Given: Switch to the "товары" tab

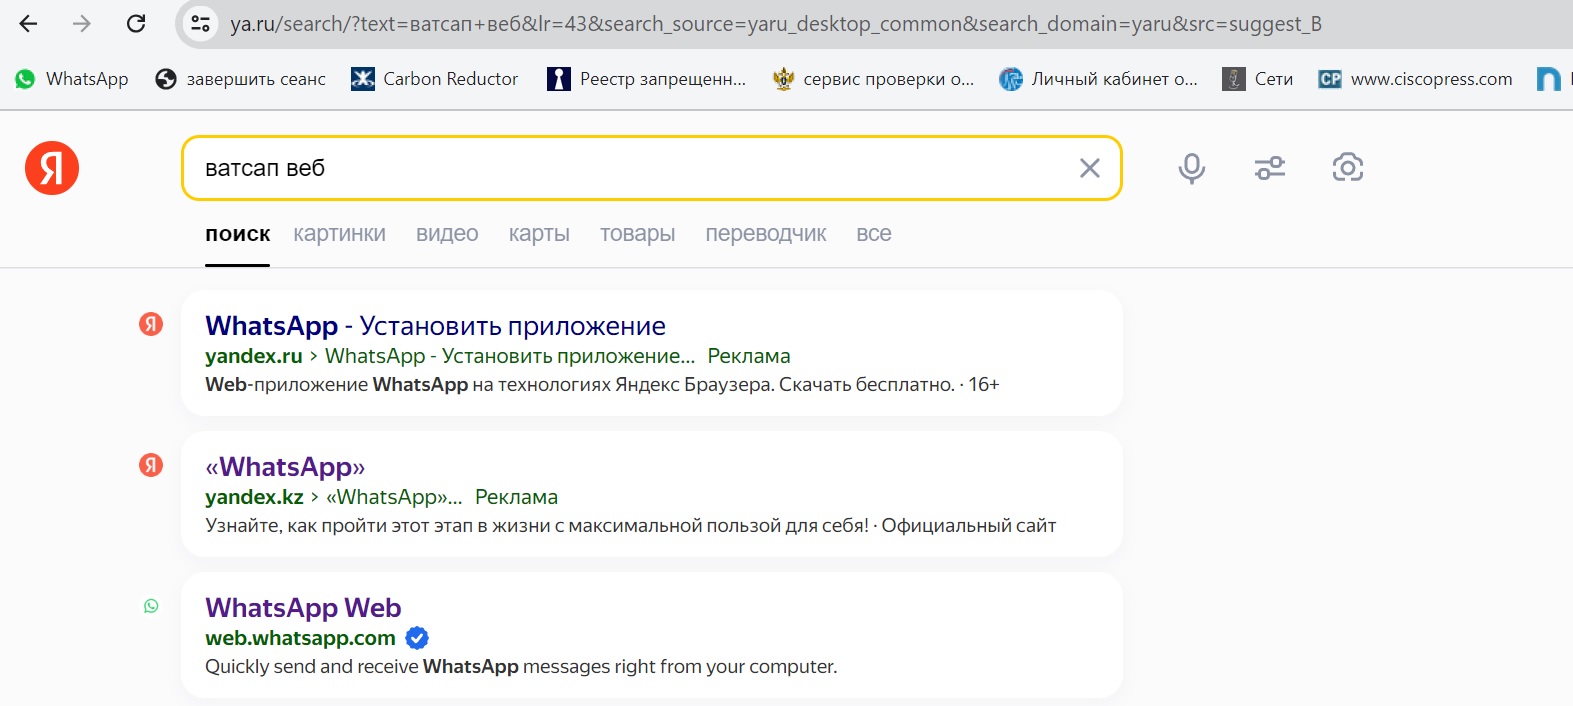Looking at the screenshot, I should coord(638,234).
